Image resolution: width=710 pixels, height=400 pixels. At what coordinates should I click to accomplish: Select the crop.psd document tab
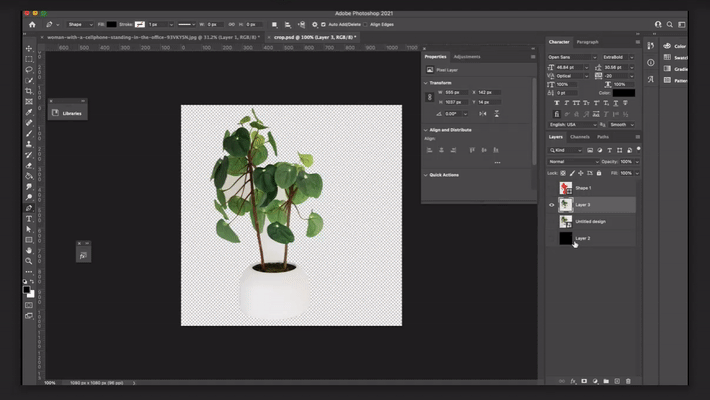tap(315, 37)
